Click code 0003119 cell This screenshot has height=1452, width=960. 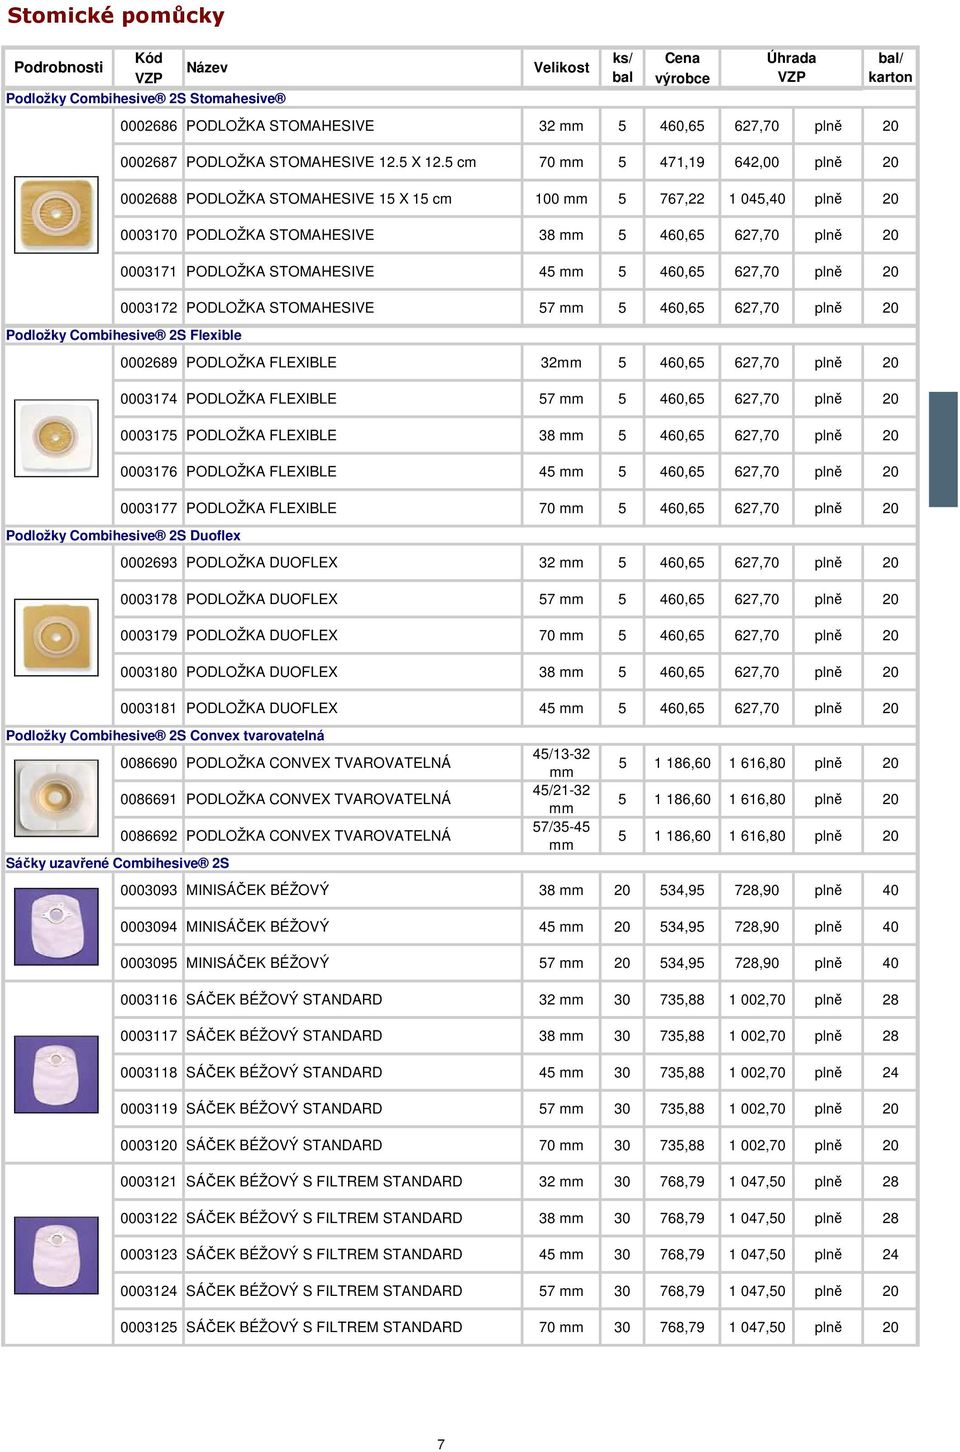click(149, 1109)
